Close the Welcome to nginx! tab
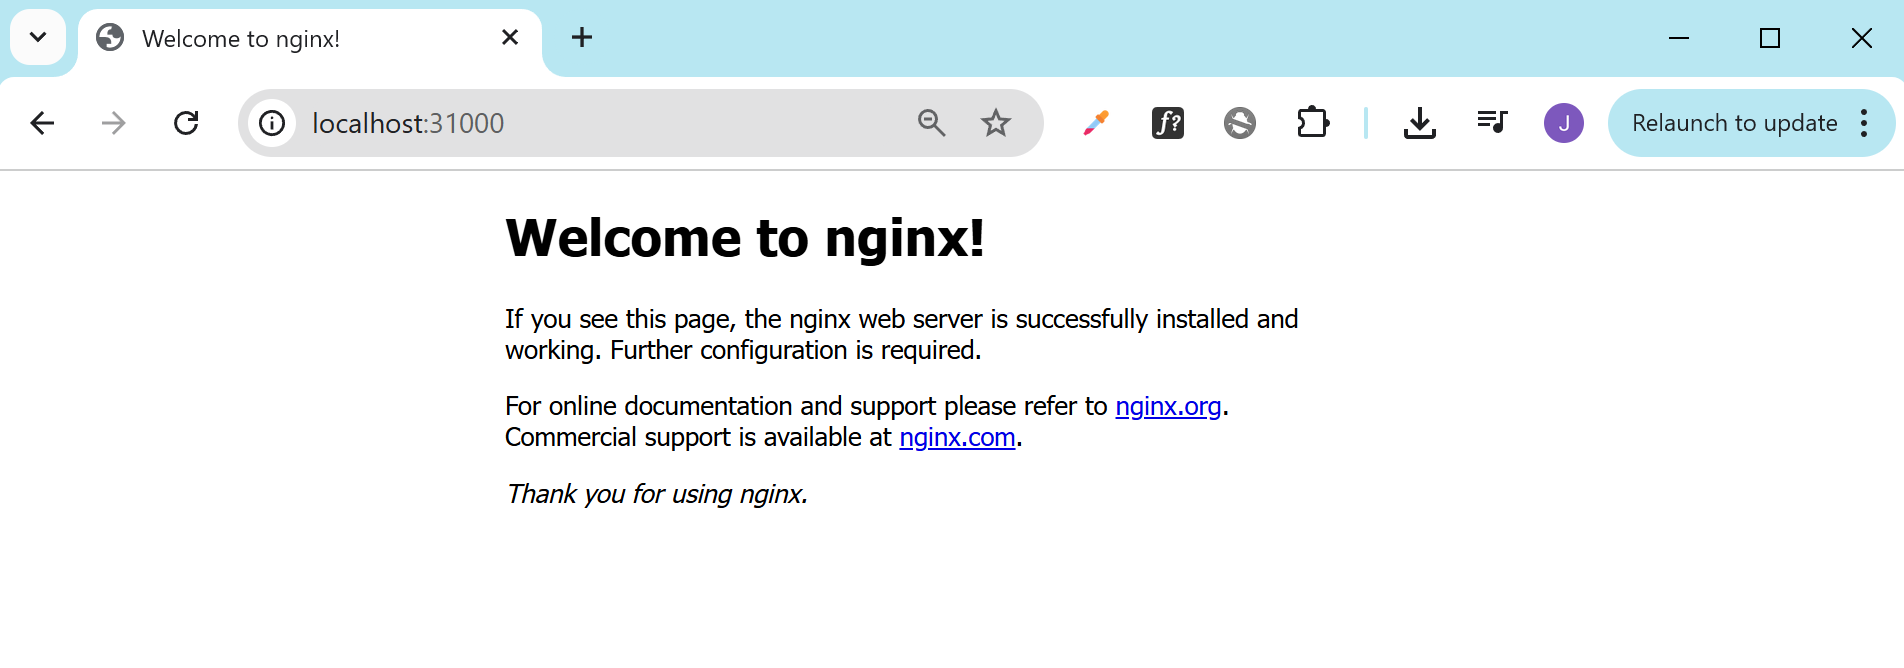Screen dimensions: 1904x668 click(510, 37)
